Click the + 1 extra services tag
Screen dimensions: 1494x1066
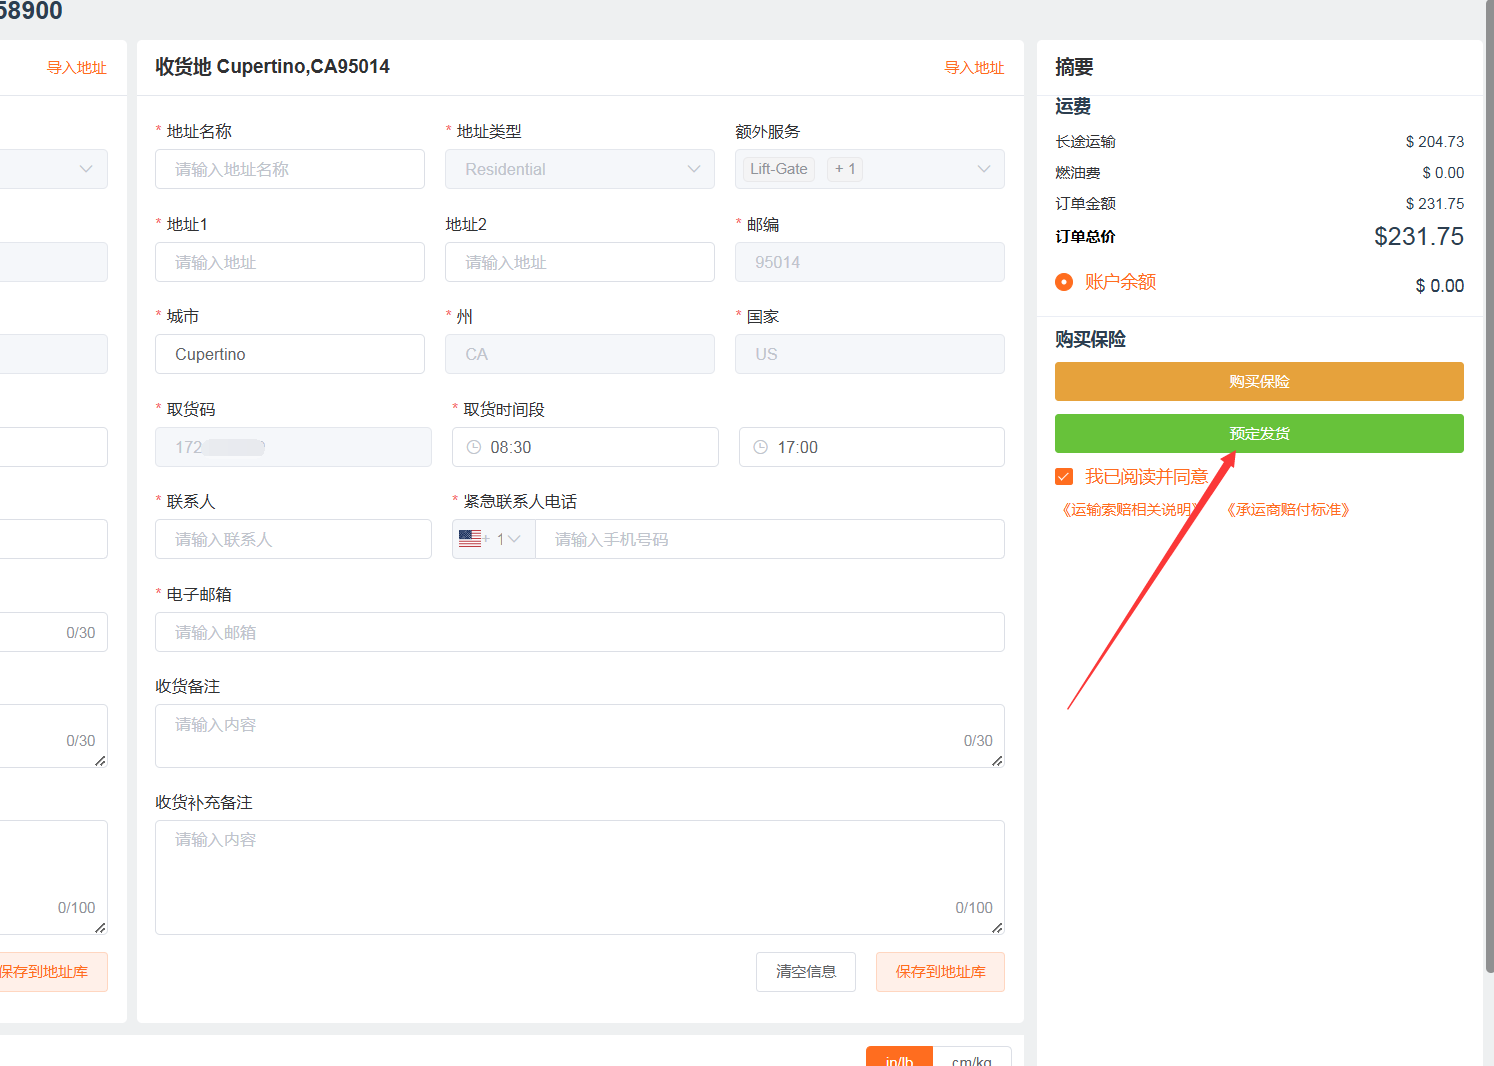pyautogui.click(x=845, y=169)
